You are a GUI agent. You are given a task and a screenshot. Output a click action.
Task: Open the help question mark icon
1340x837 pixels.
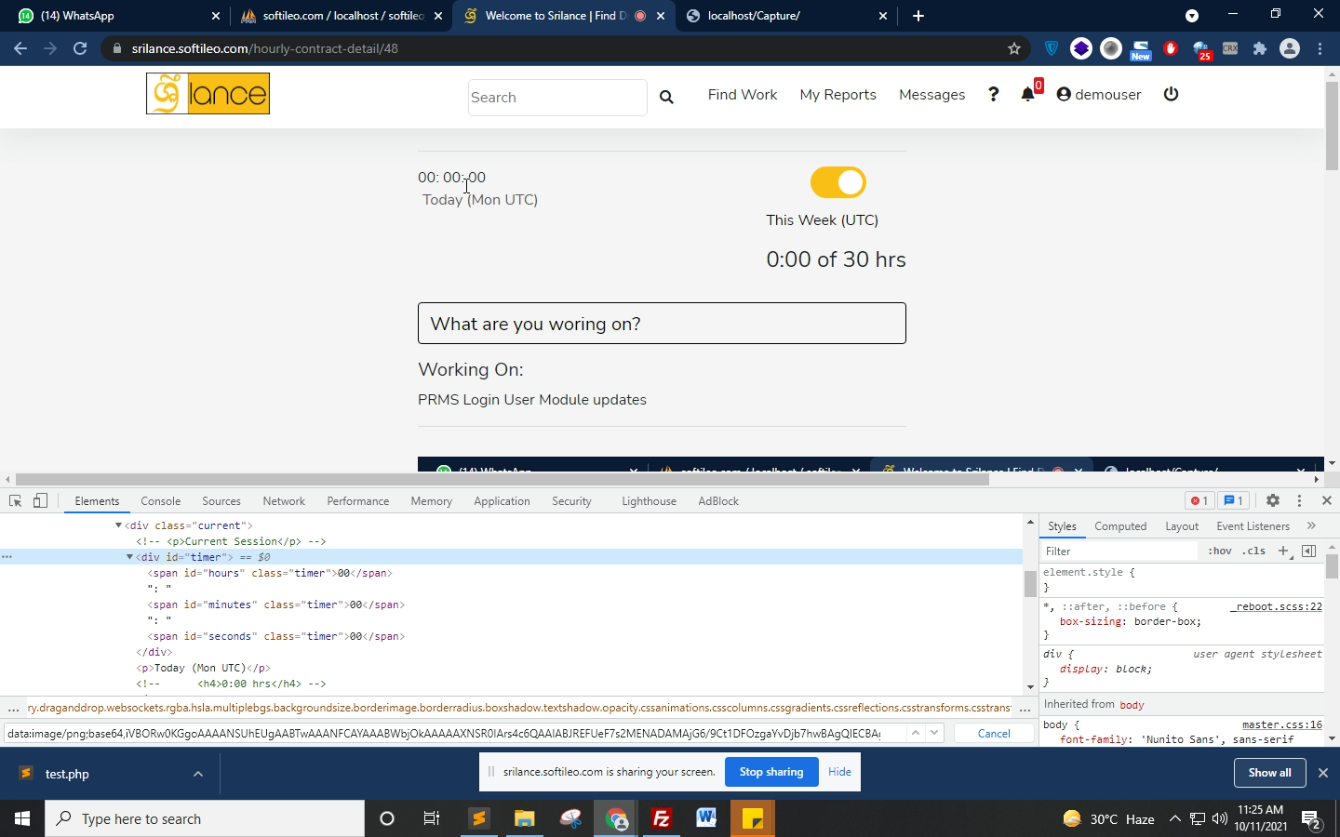993,94
